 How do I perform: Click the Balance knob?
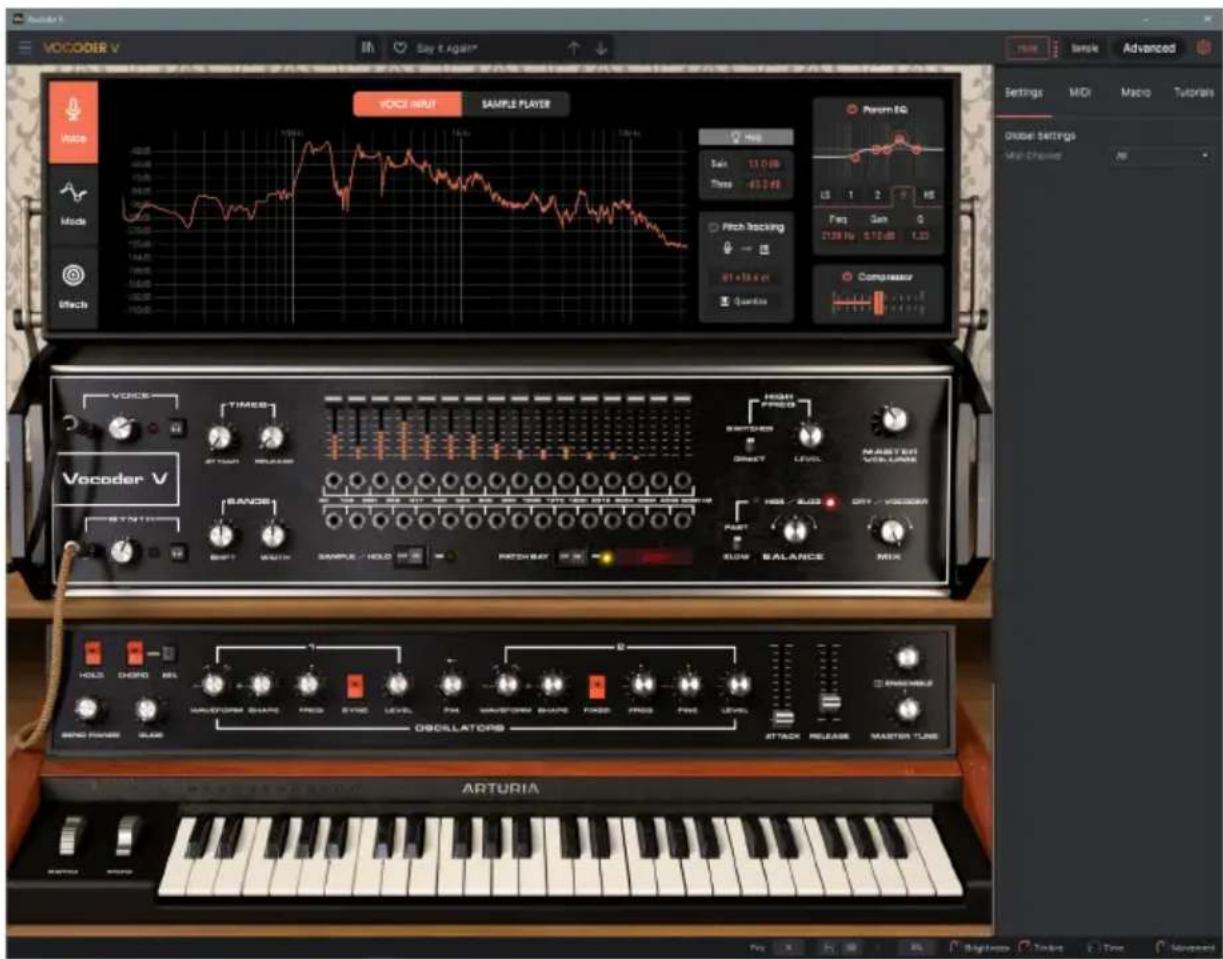795,530
